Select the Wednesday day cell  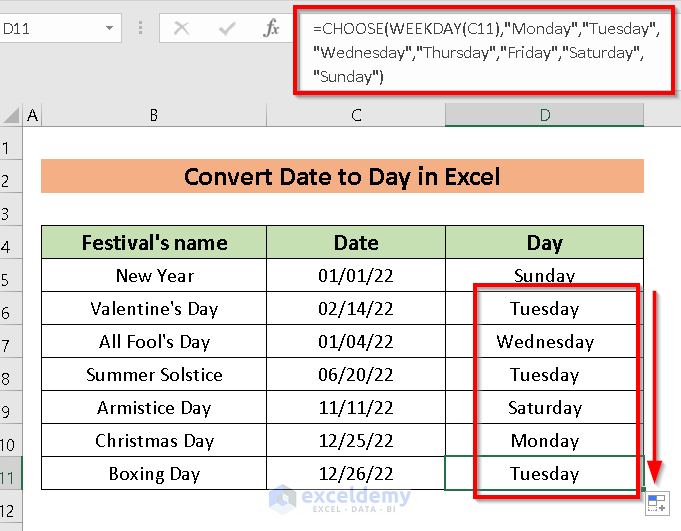545,342
